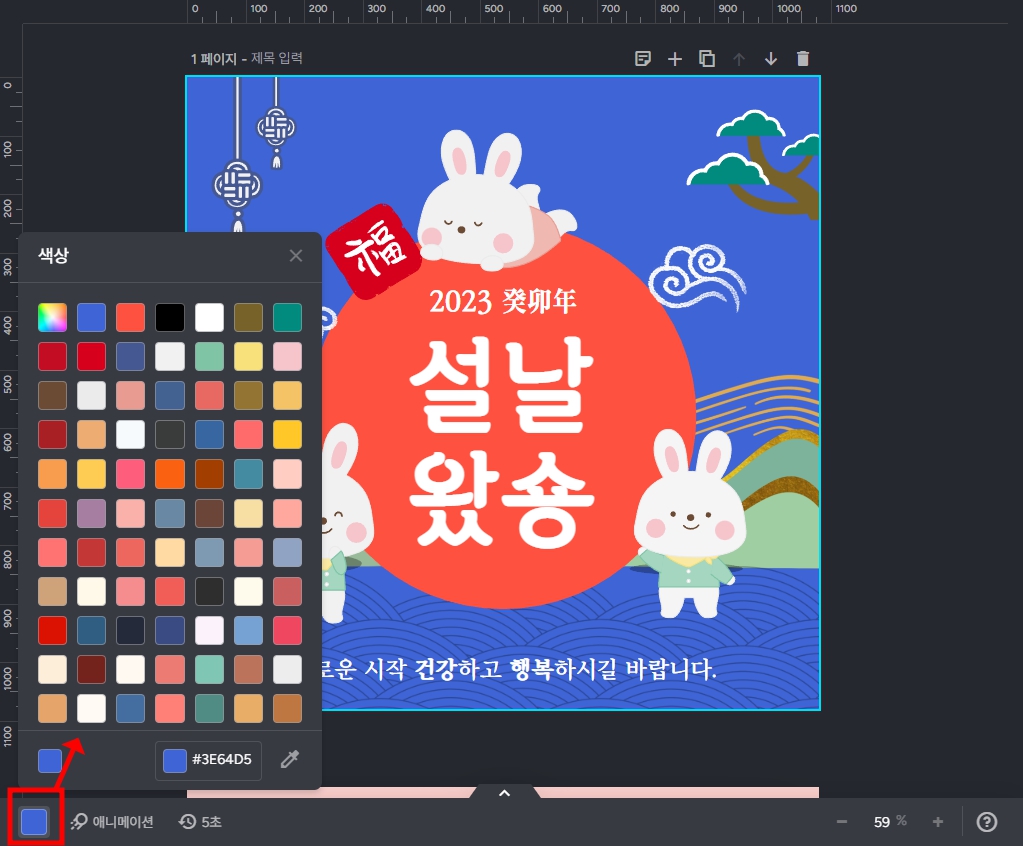Zoom out using the minus icon
Image resolution: width=1023 pixels, height=846 pixels.
point(841,822)
